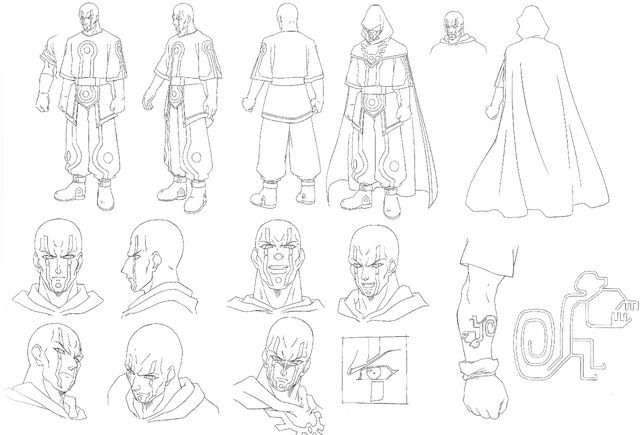Select the cloaked figure seen from behind
The image size is (640, 435).
pyautogui.click(x=537, y=110)
